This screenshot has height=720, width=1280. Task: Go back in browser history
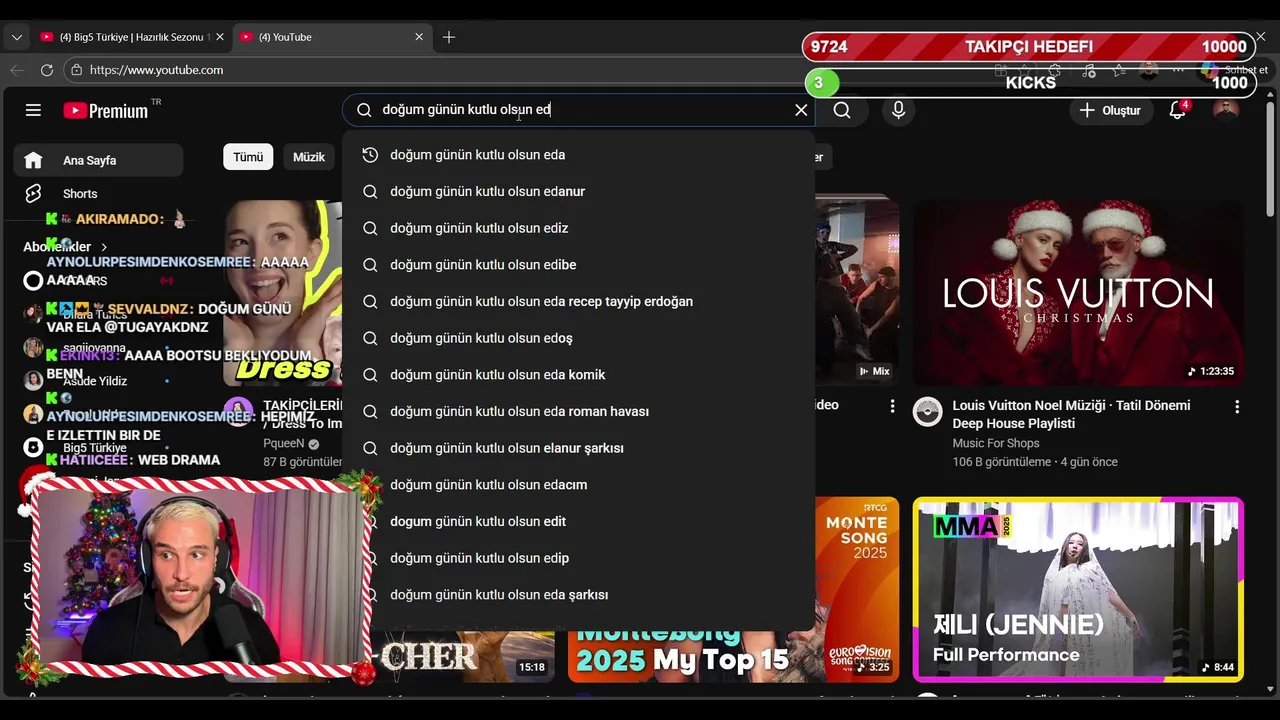pos(17,70)
